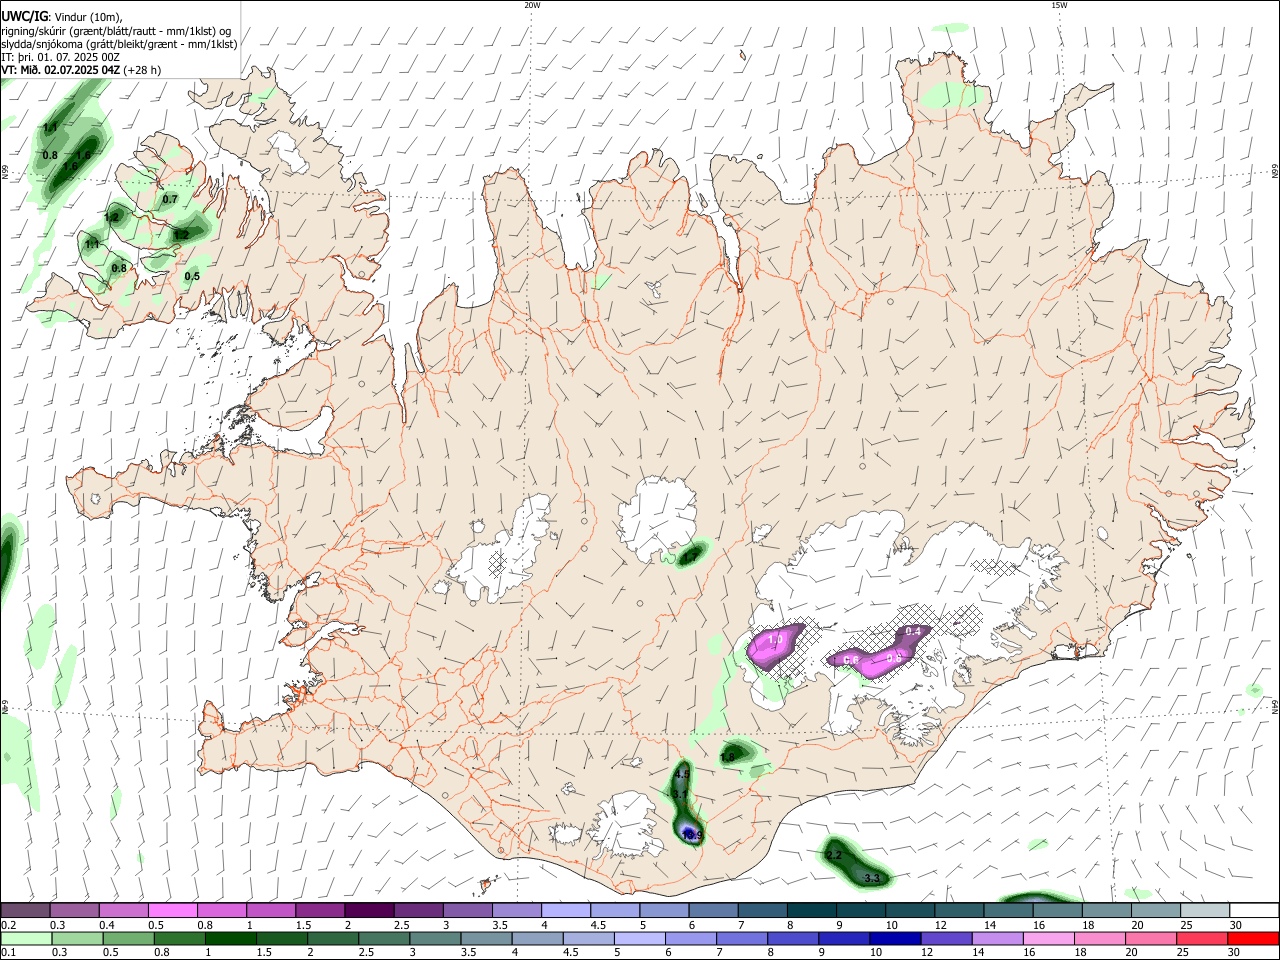The height and width of the screenshot is (960, 1280).
Task: Pick the bright pink 0.5–0.8 snow swatch
Action: tap(173, 910)
